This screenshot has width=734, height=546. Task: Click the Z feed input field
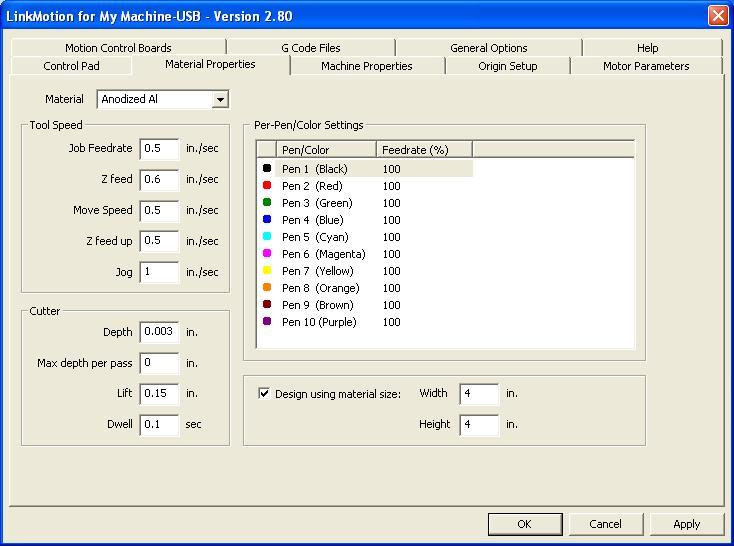point(159,179)
